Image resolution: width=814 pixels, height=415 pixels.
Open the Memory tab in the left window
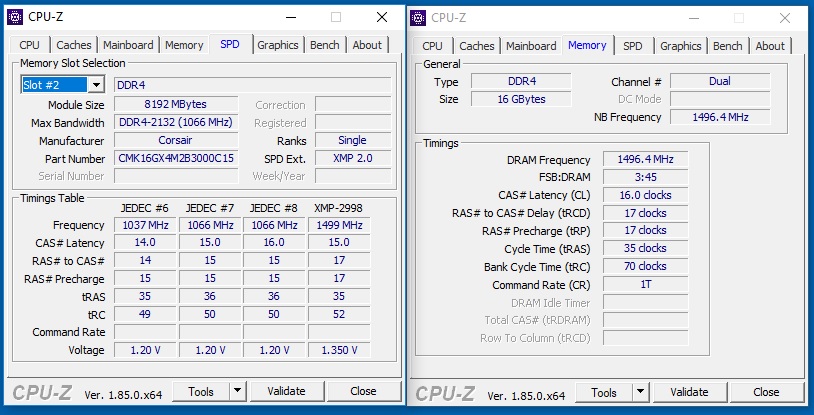tap(184, 45)
